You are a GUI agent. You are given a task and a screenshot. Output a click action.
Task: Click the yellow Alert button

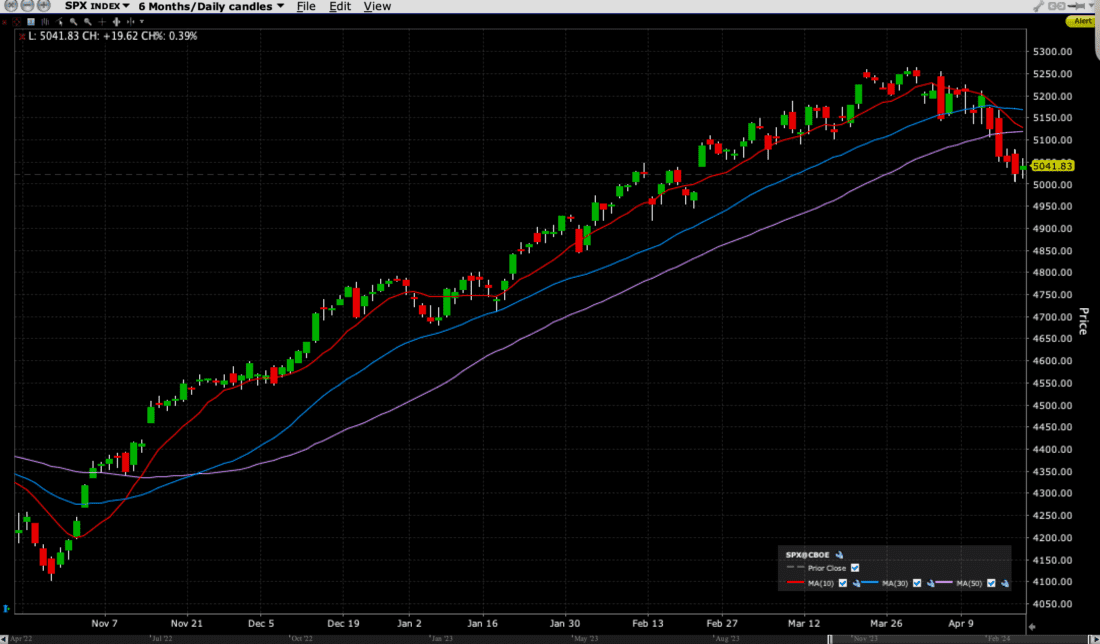(x=1081, y=20)
